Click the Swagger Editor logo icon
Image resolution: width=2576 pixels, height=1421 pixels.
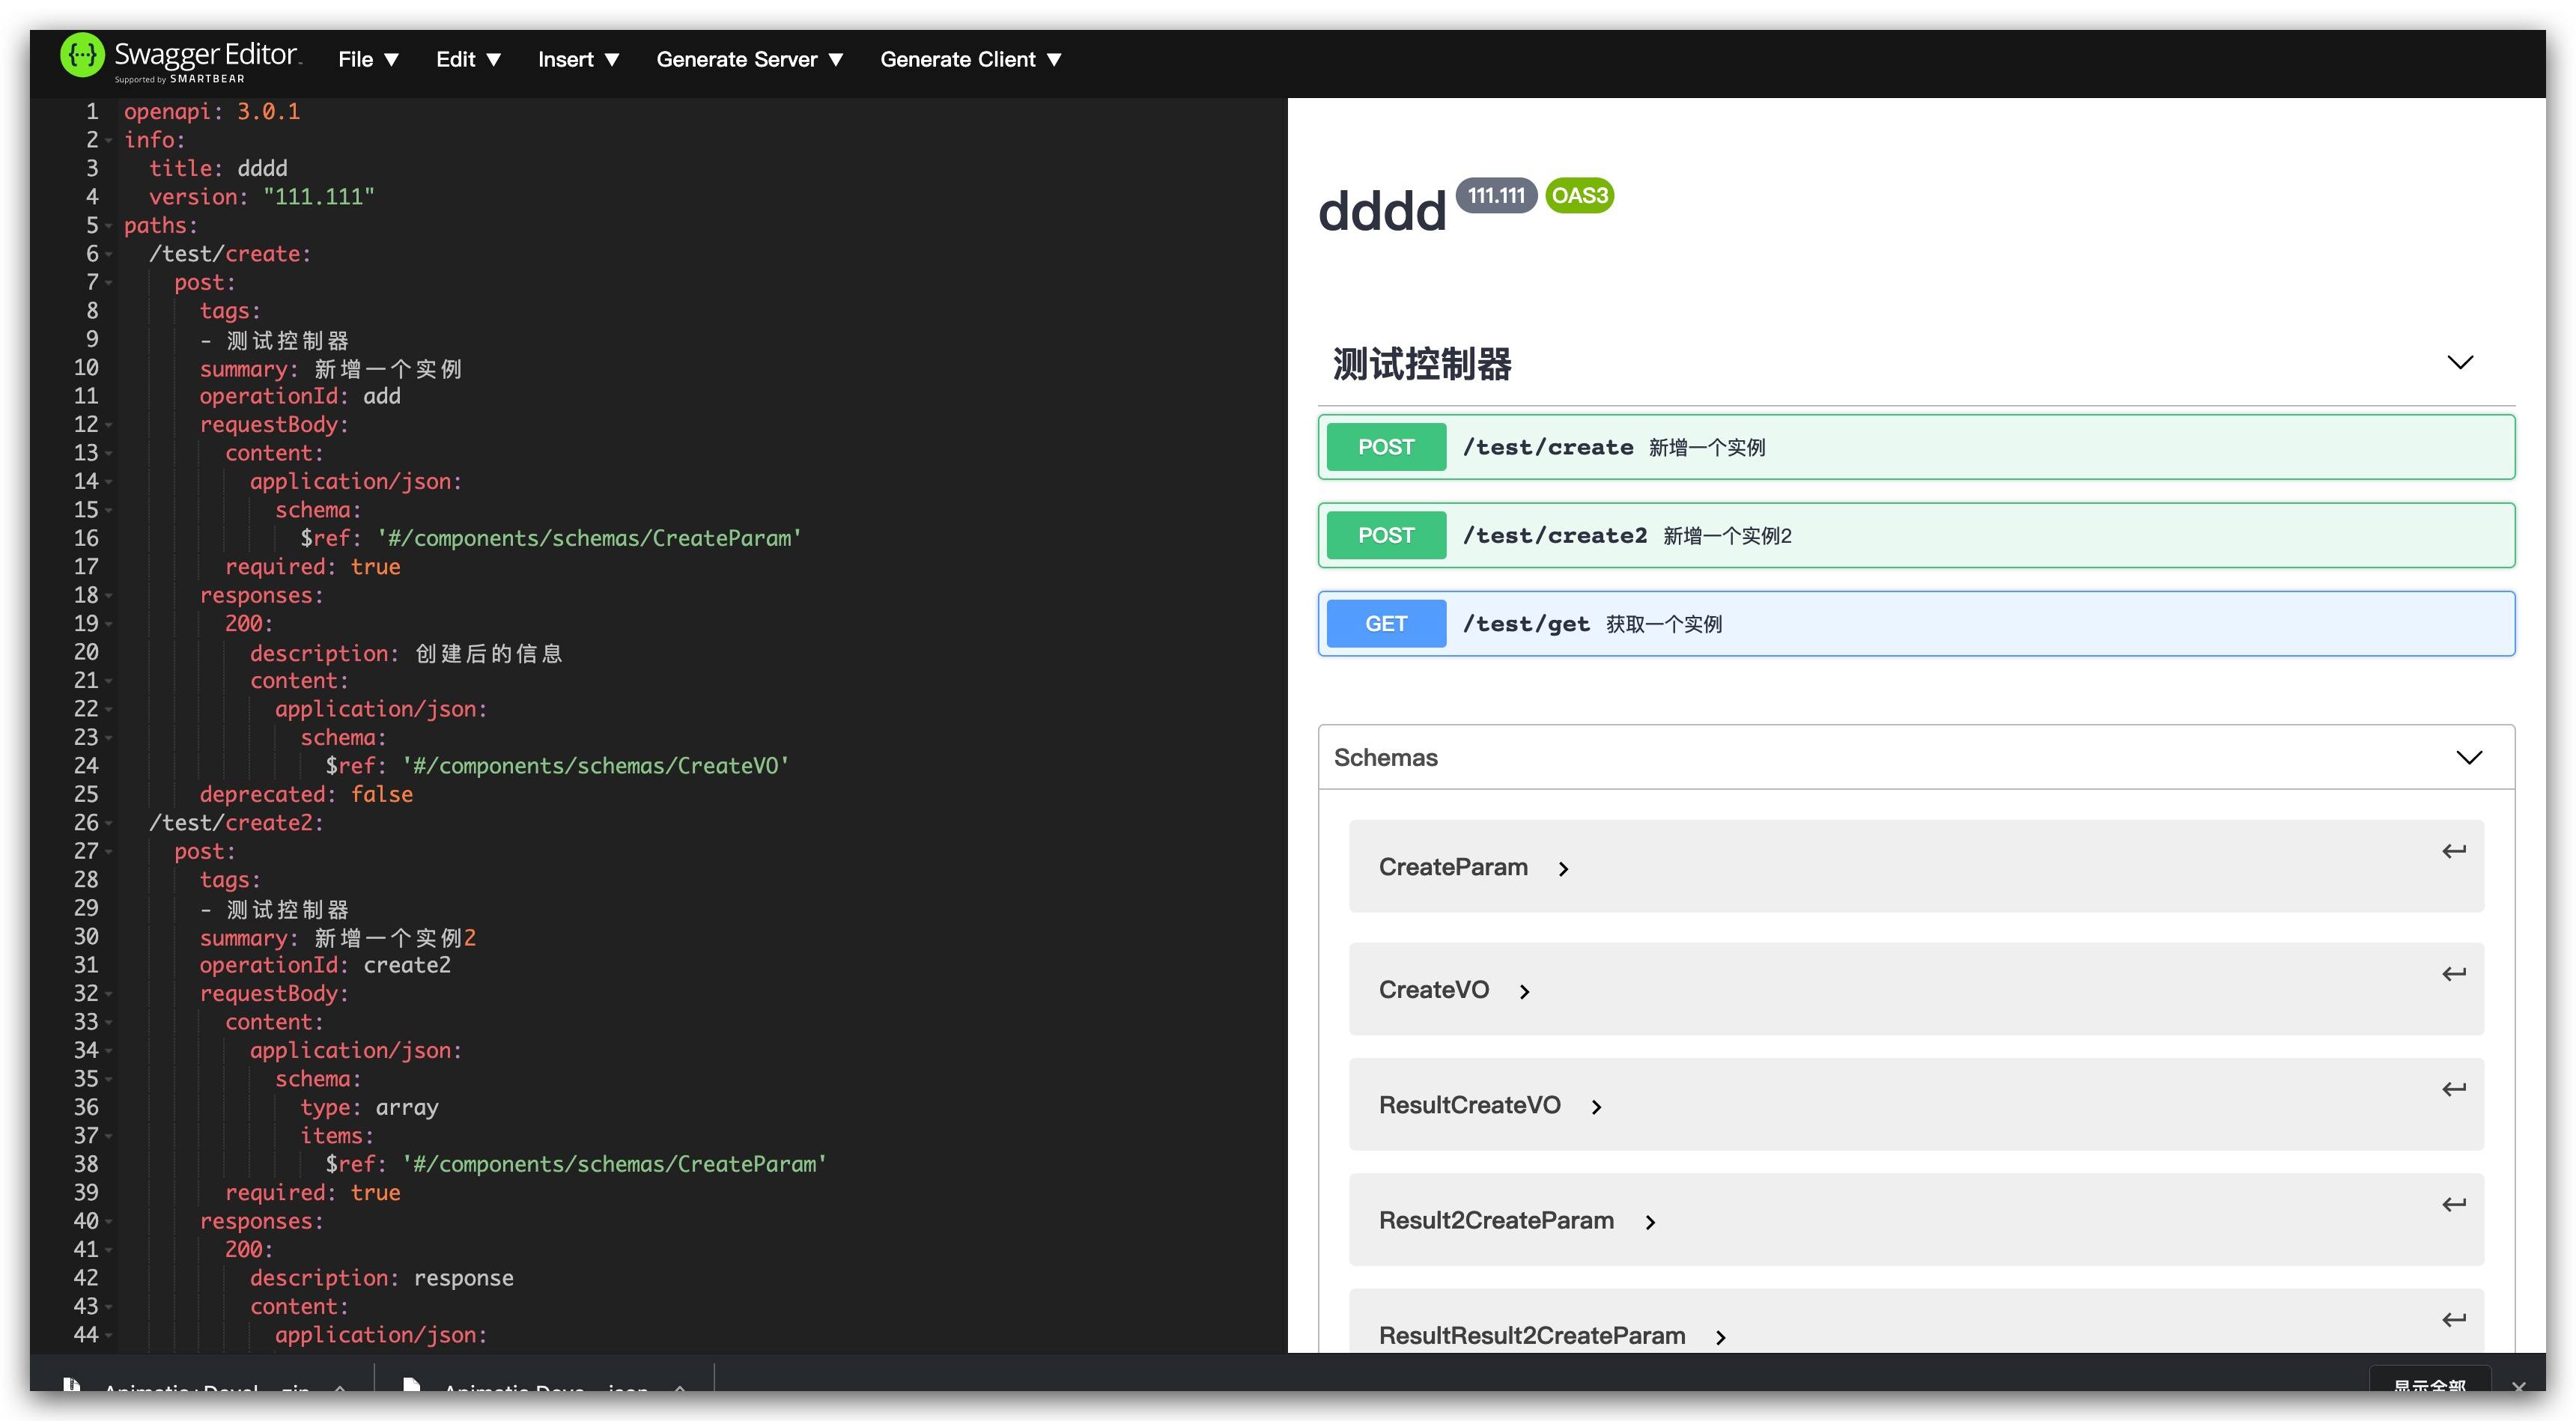[x=82, y=56]
